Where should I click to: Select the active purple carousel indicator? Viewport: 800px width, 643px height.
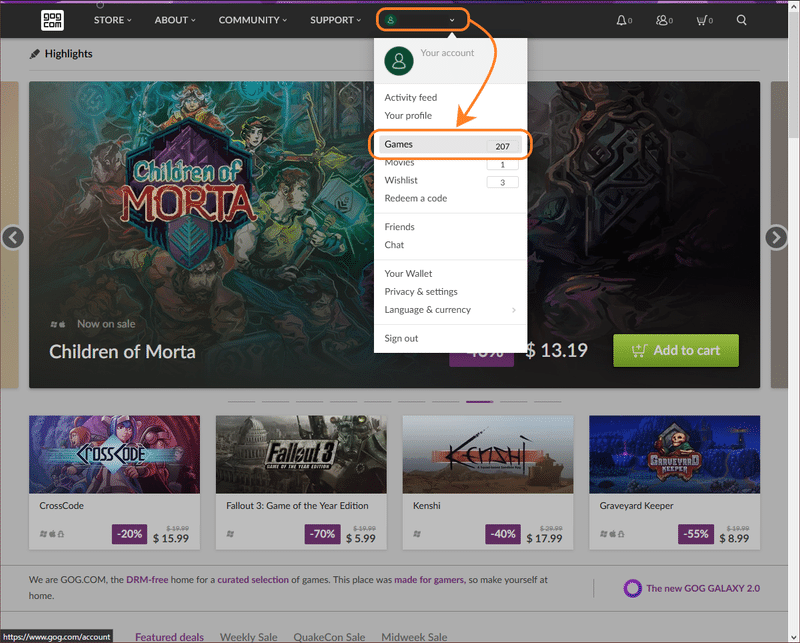point(480,402)
